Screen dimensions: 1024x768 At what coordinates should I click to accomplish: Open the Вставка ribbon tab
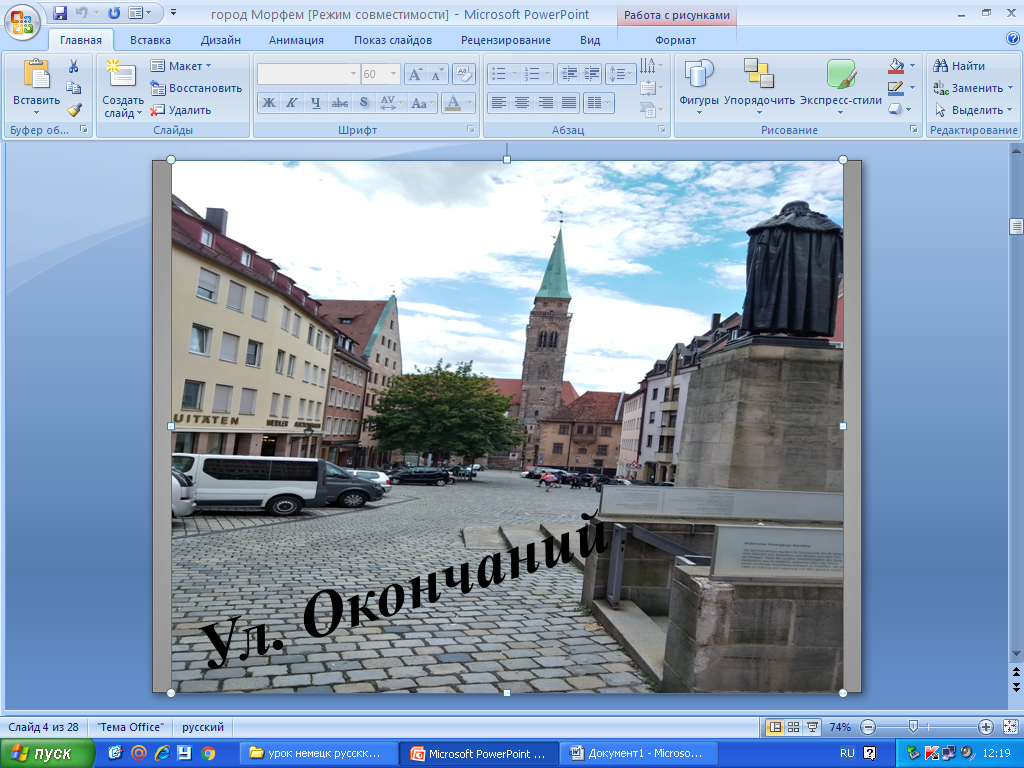(150, 40)
